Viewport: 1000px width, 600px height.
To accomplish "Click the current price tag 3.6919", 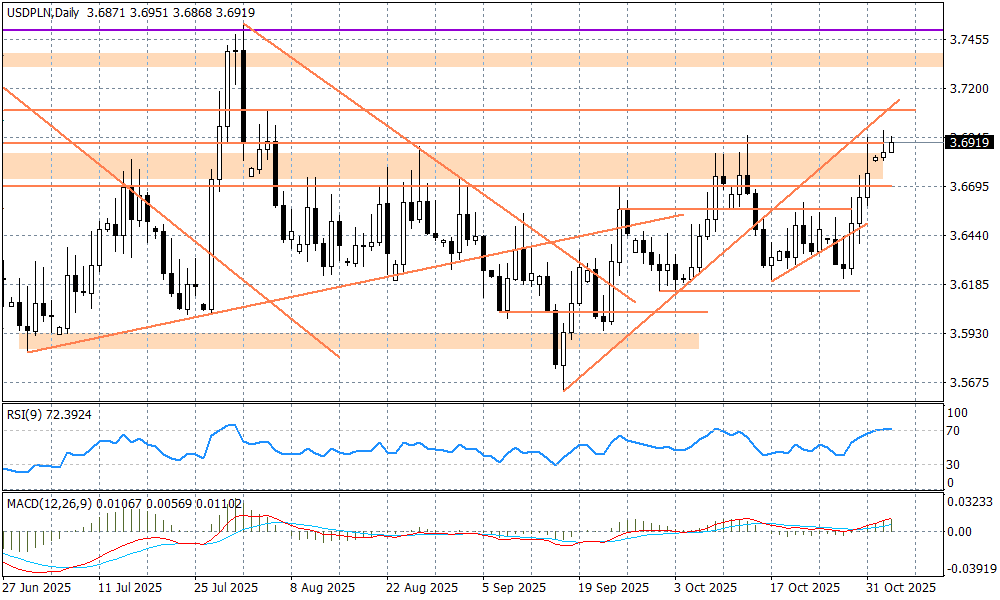I will pos(968,143).
